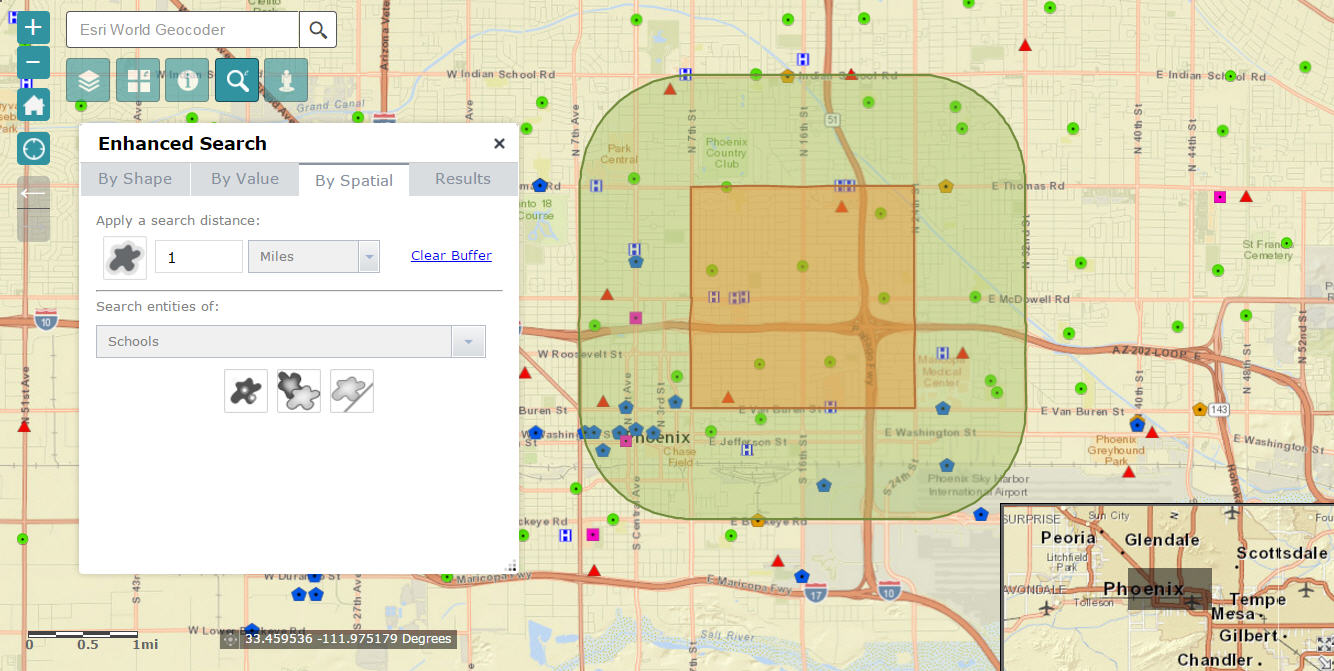This screenshot has height=671, width=1334.
Task: Switch to the Results tab
Action: [x=462, y=179]
